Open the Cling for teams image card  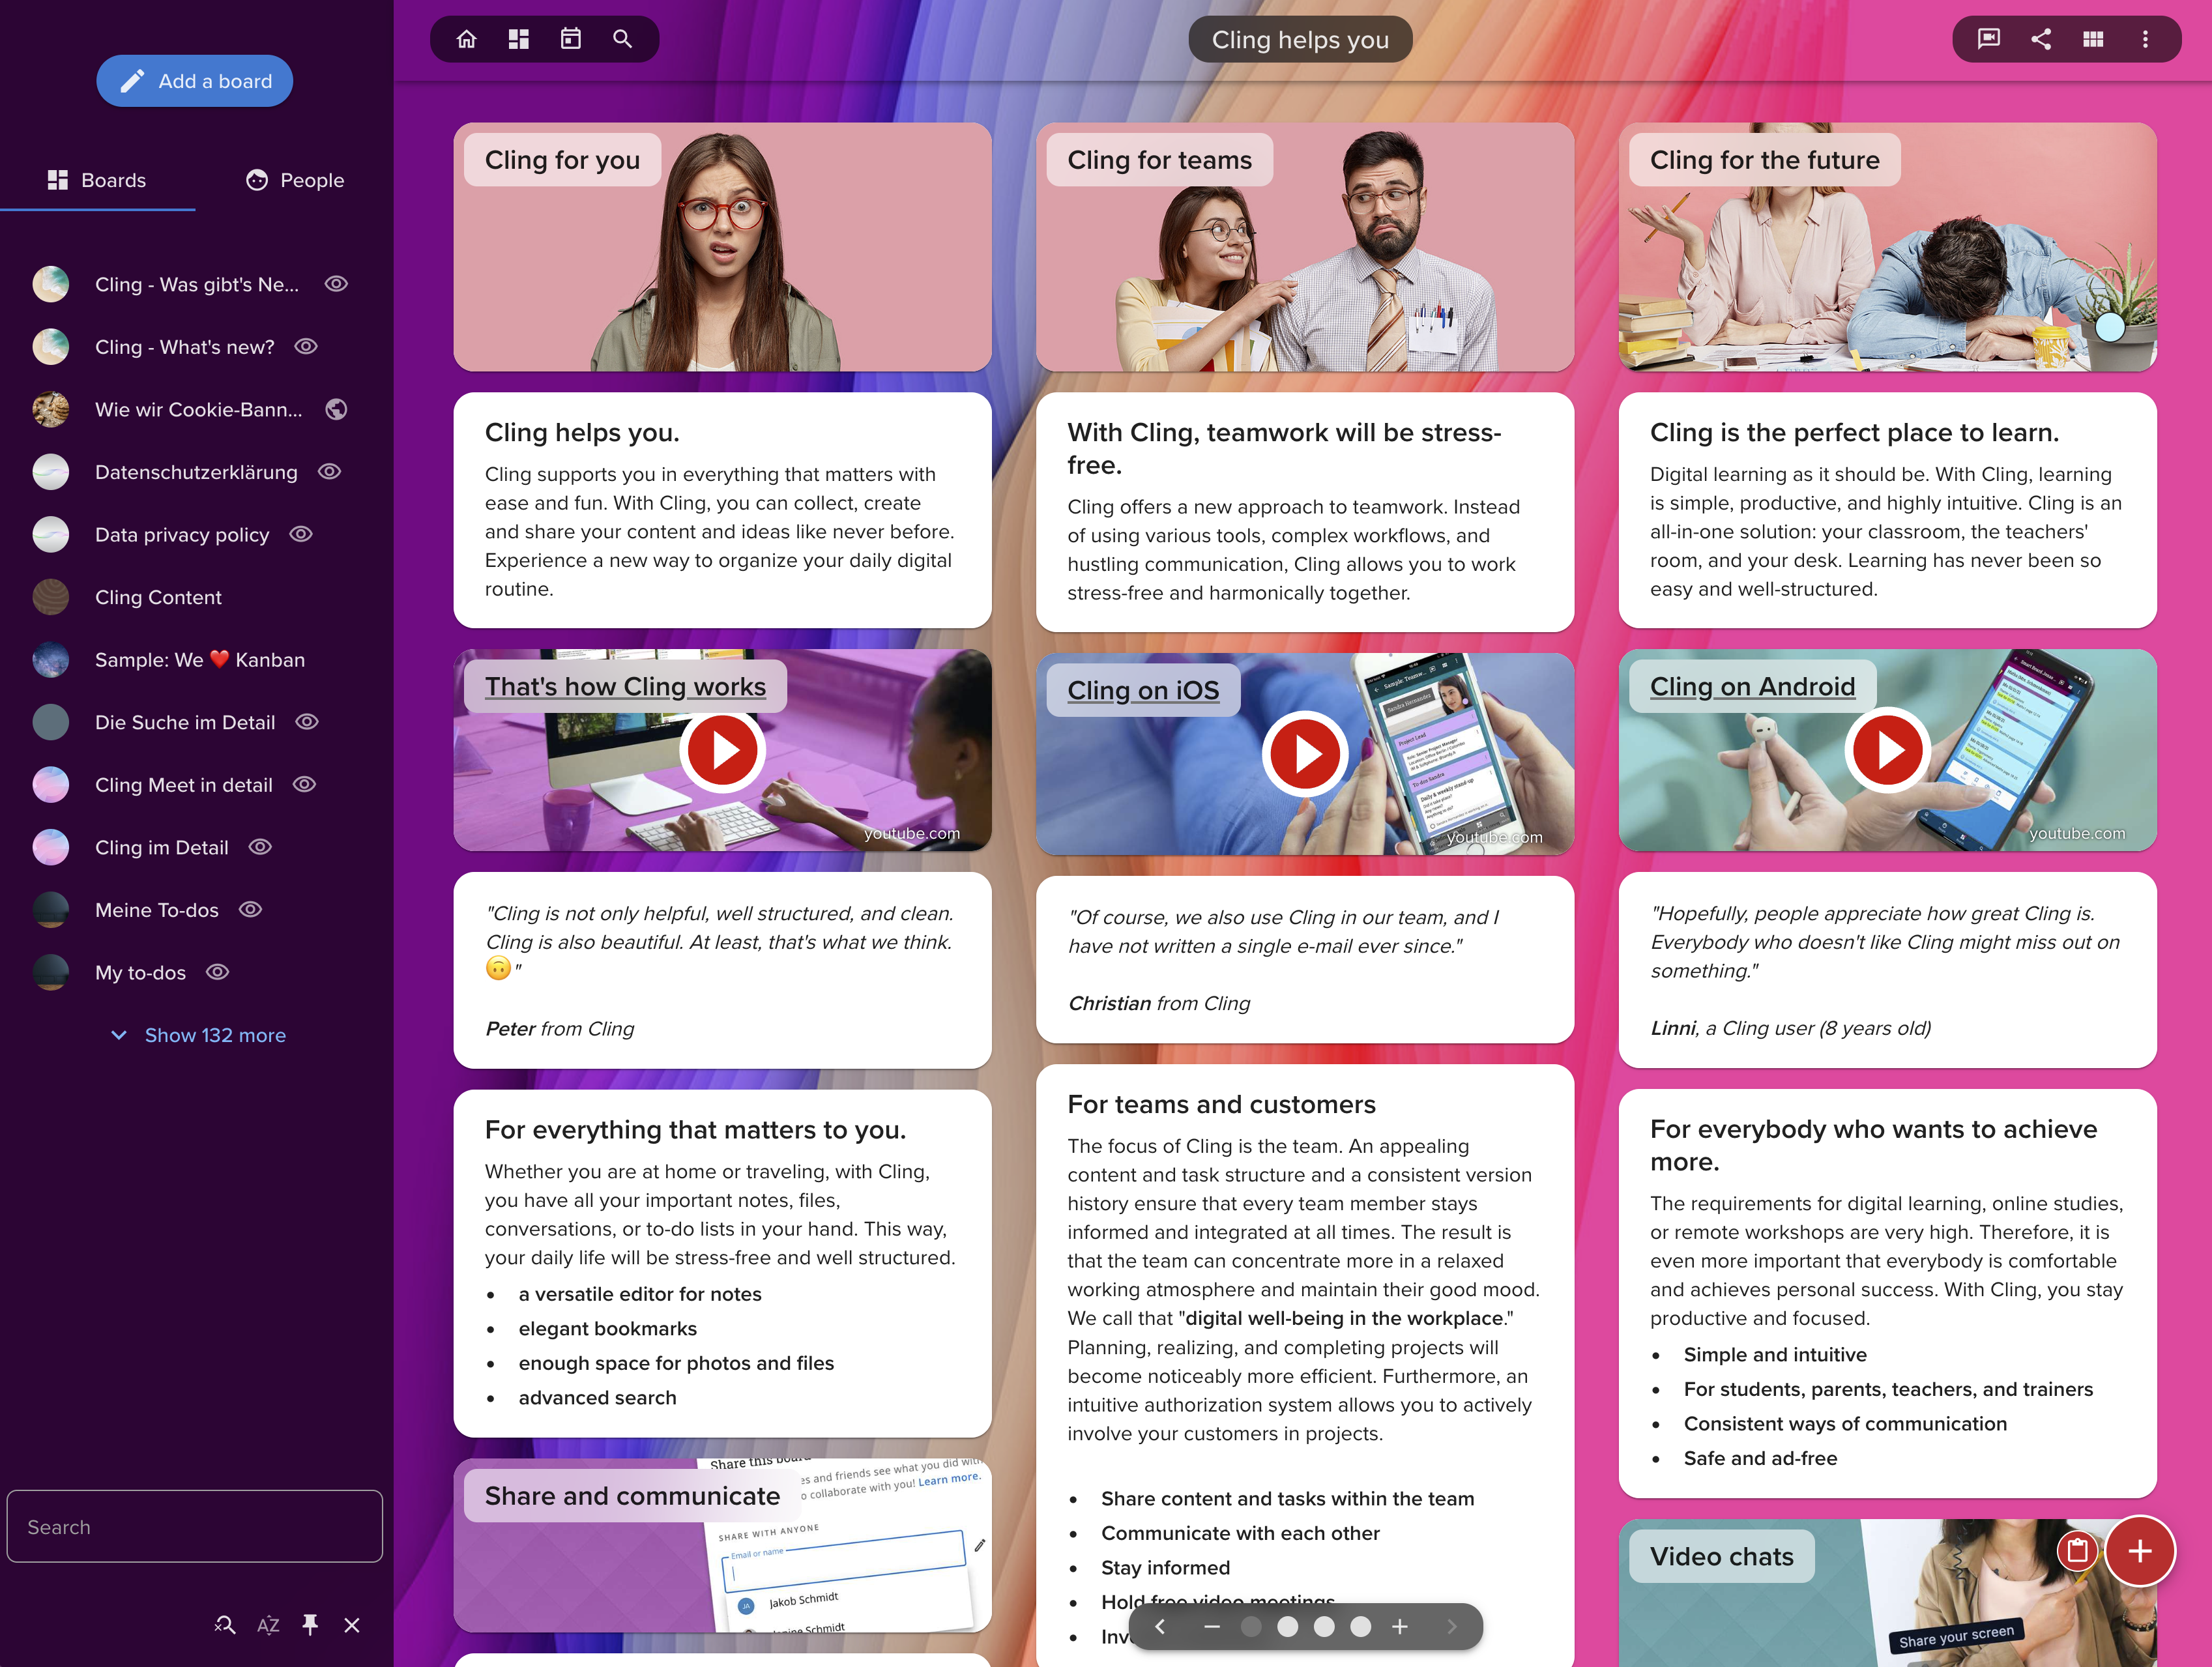pyautogui.click(x=1304, y=247)
